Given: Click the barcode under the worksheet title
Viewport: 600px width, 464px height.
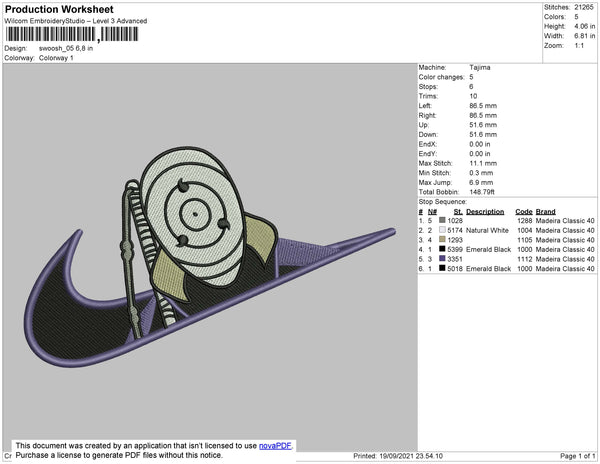Looking at the screenshot, I should [x=72, y=34].
